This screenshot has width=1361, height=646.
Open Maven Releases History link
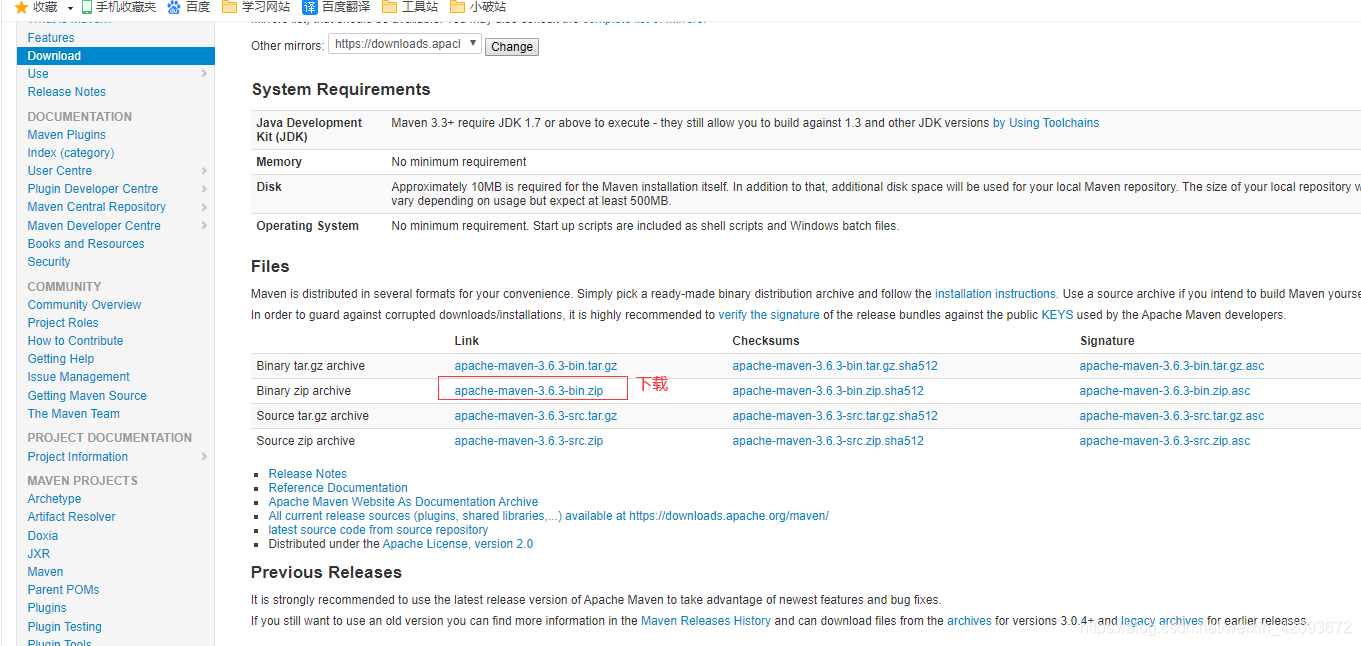tap(706, 621)
